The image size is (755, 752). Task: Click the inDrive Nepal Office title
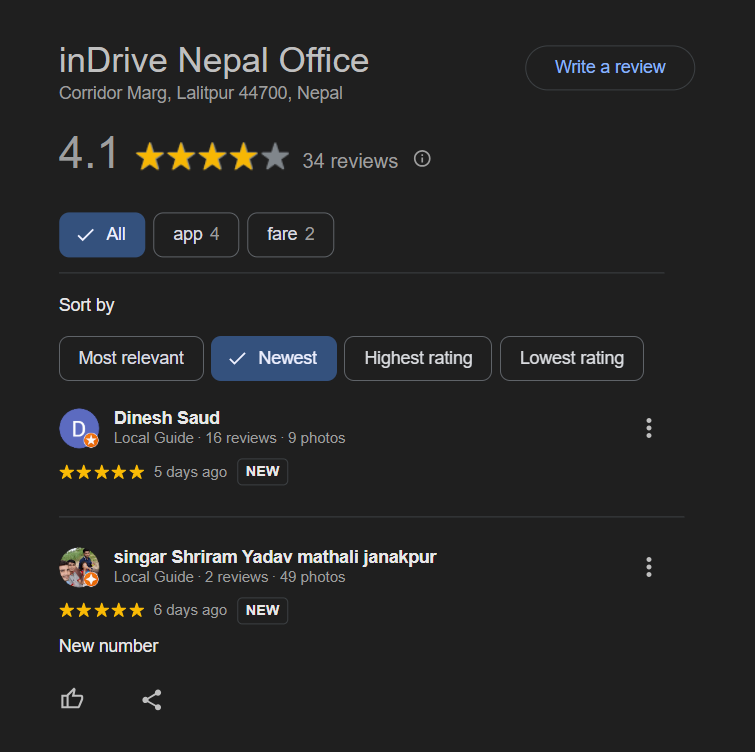[214, 61]
